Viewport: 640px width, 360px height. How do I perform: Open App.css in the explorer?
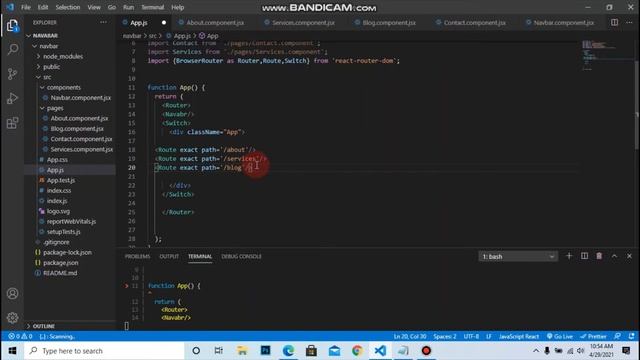[57, 160]
